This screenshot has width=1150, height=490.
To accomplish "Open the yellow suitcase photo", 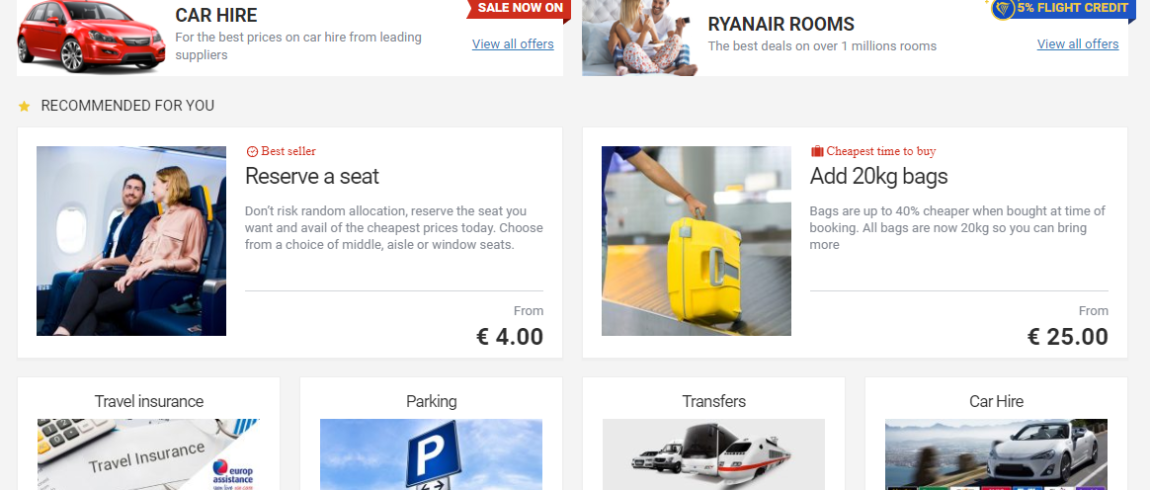I will click(x=696, y=241).
